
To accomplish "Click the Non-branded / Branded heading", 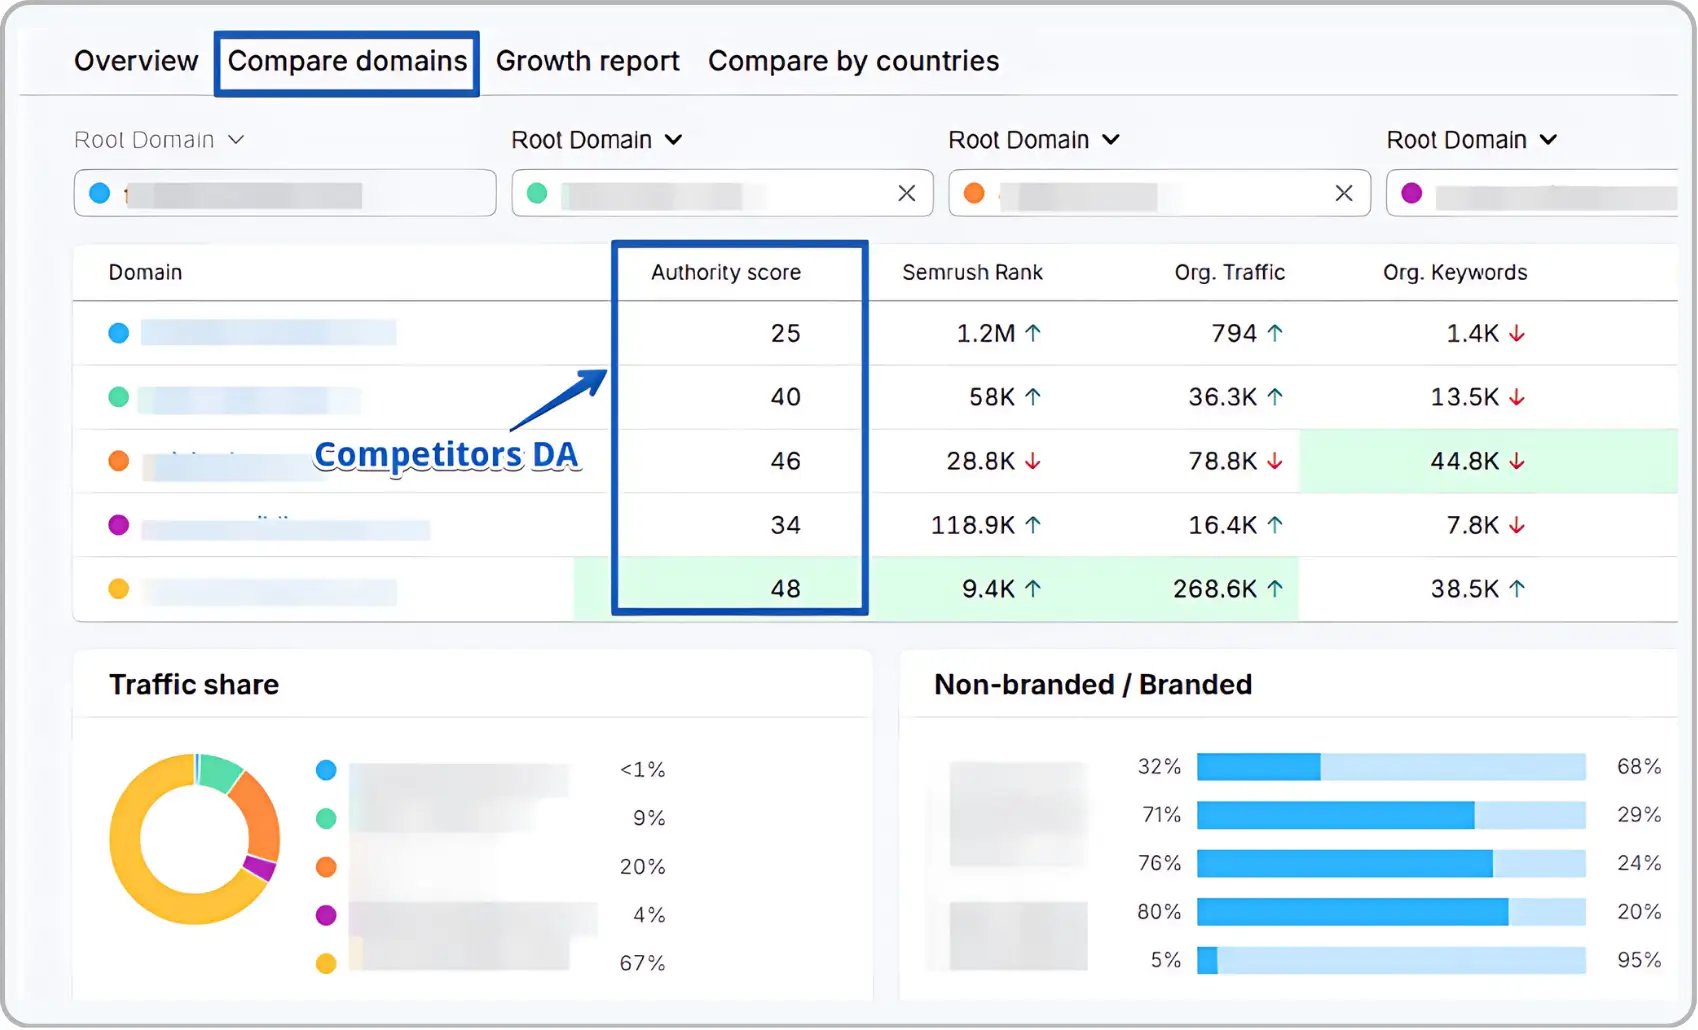I will [x=1093, y=685].
